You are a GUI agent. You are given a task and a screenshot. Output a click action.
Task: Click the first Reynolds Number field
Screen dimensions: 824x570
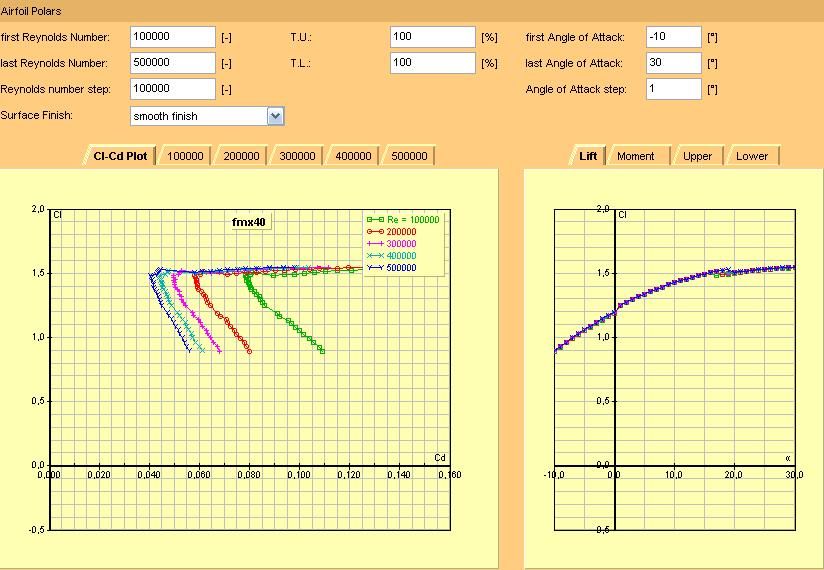[173, 37]
